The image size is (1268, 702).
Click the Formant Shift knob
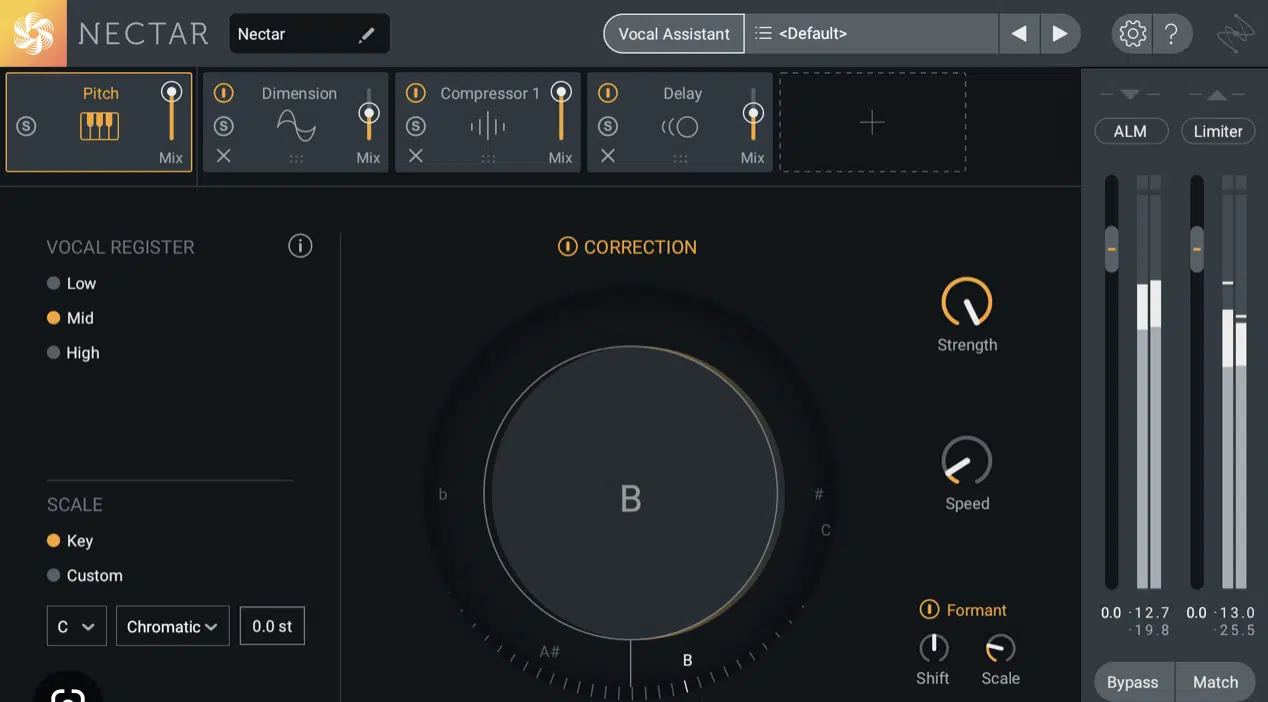[933, 648]
